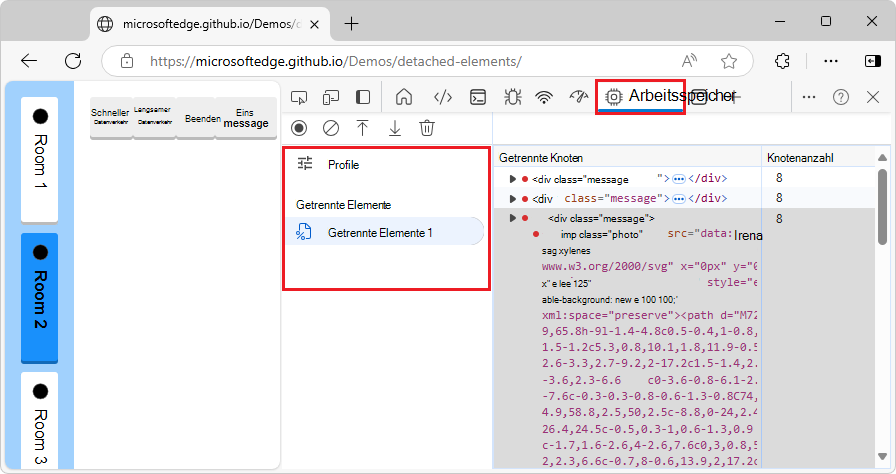Viewport: 896px width, 474px height.
Task: Collapse the third div class message node
Action: [513, 218]
